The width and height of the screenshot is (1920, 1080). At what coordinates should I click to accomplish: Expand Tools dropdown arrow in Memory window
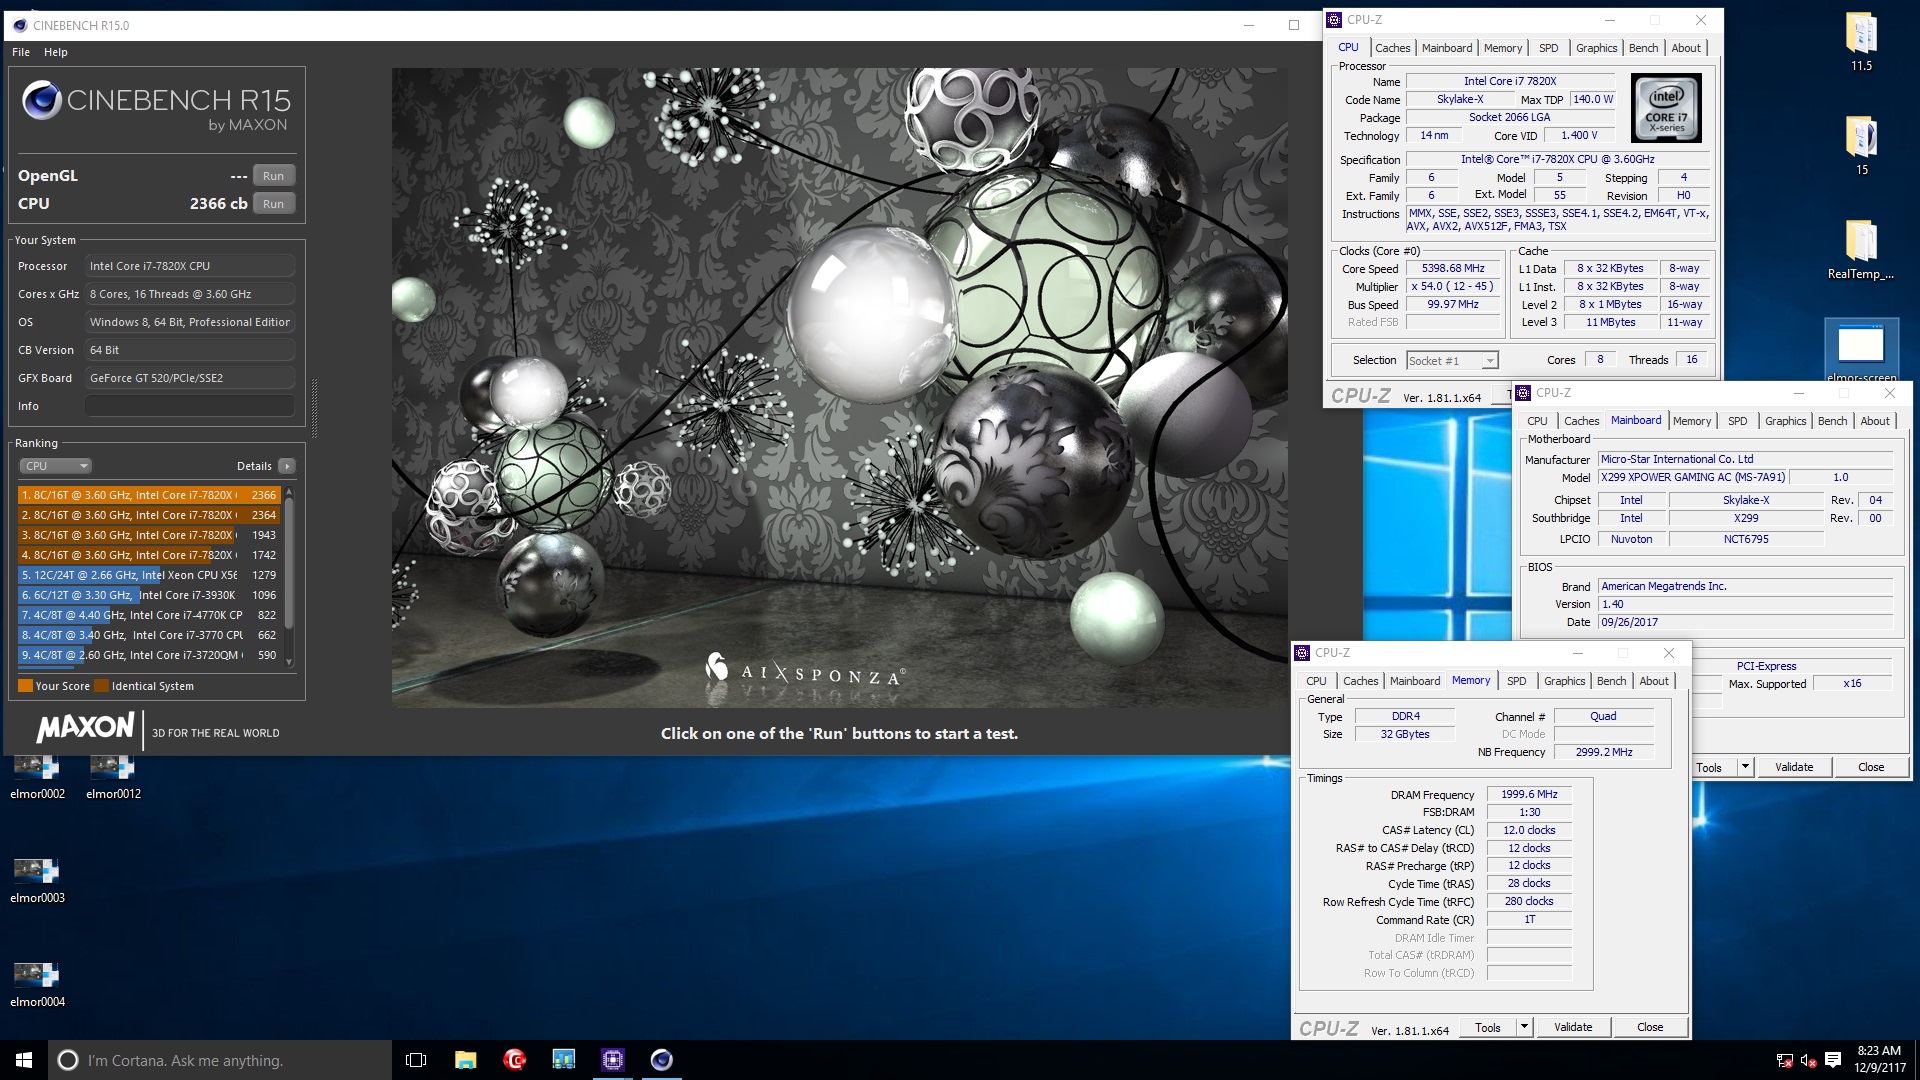pyautogui.click(x=1524, y=1027)
